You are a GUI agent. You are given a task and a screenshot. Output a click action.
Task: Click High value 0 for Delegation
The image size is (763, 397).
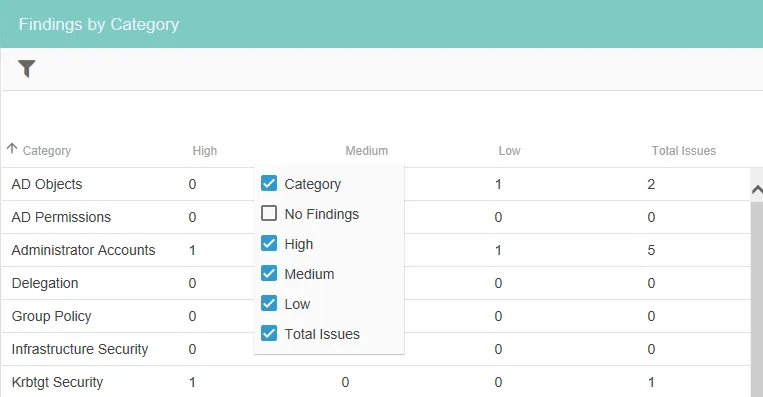(192, 283)
